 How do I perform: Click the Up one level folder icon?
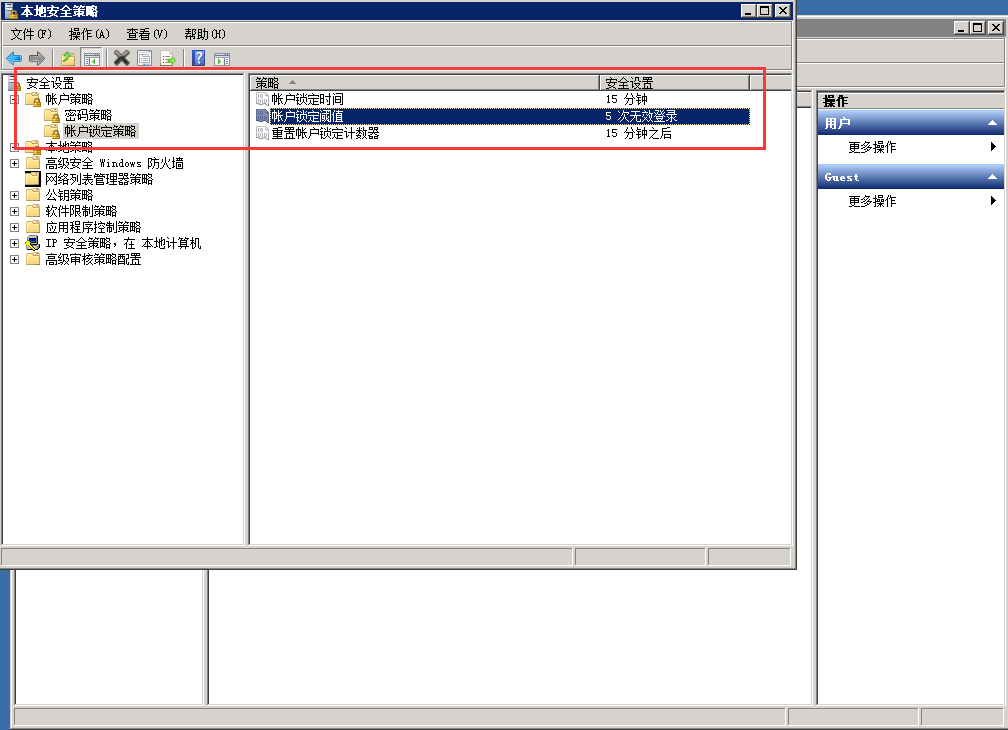click(68, 58)
